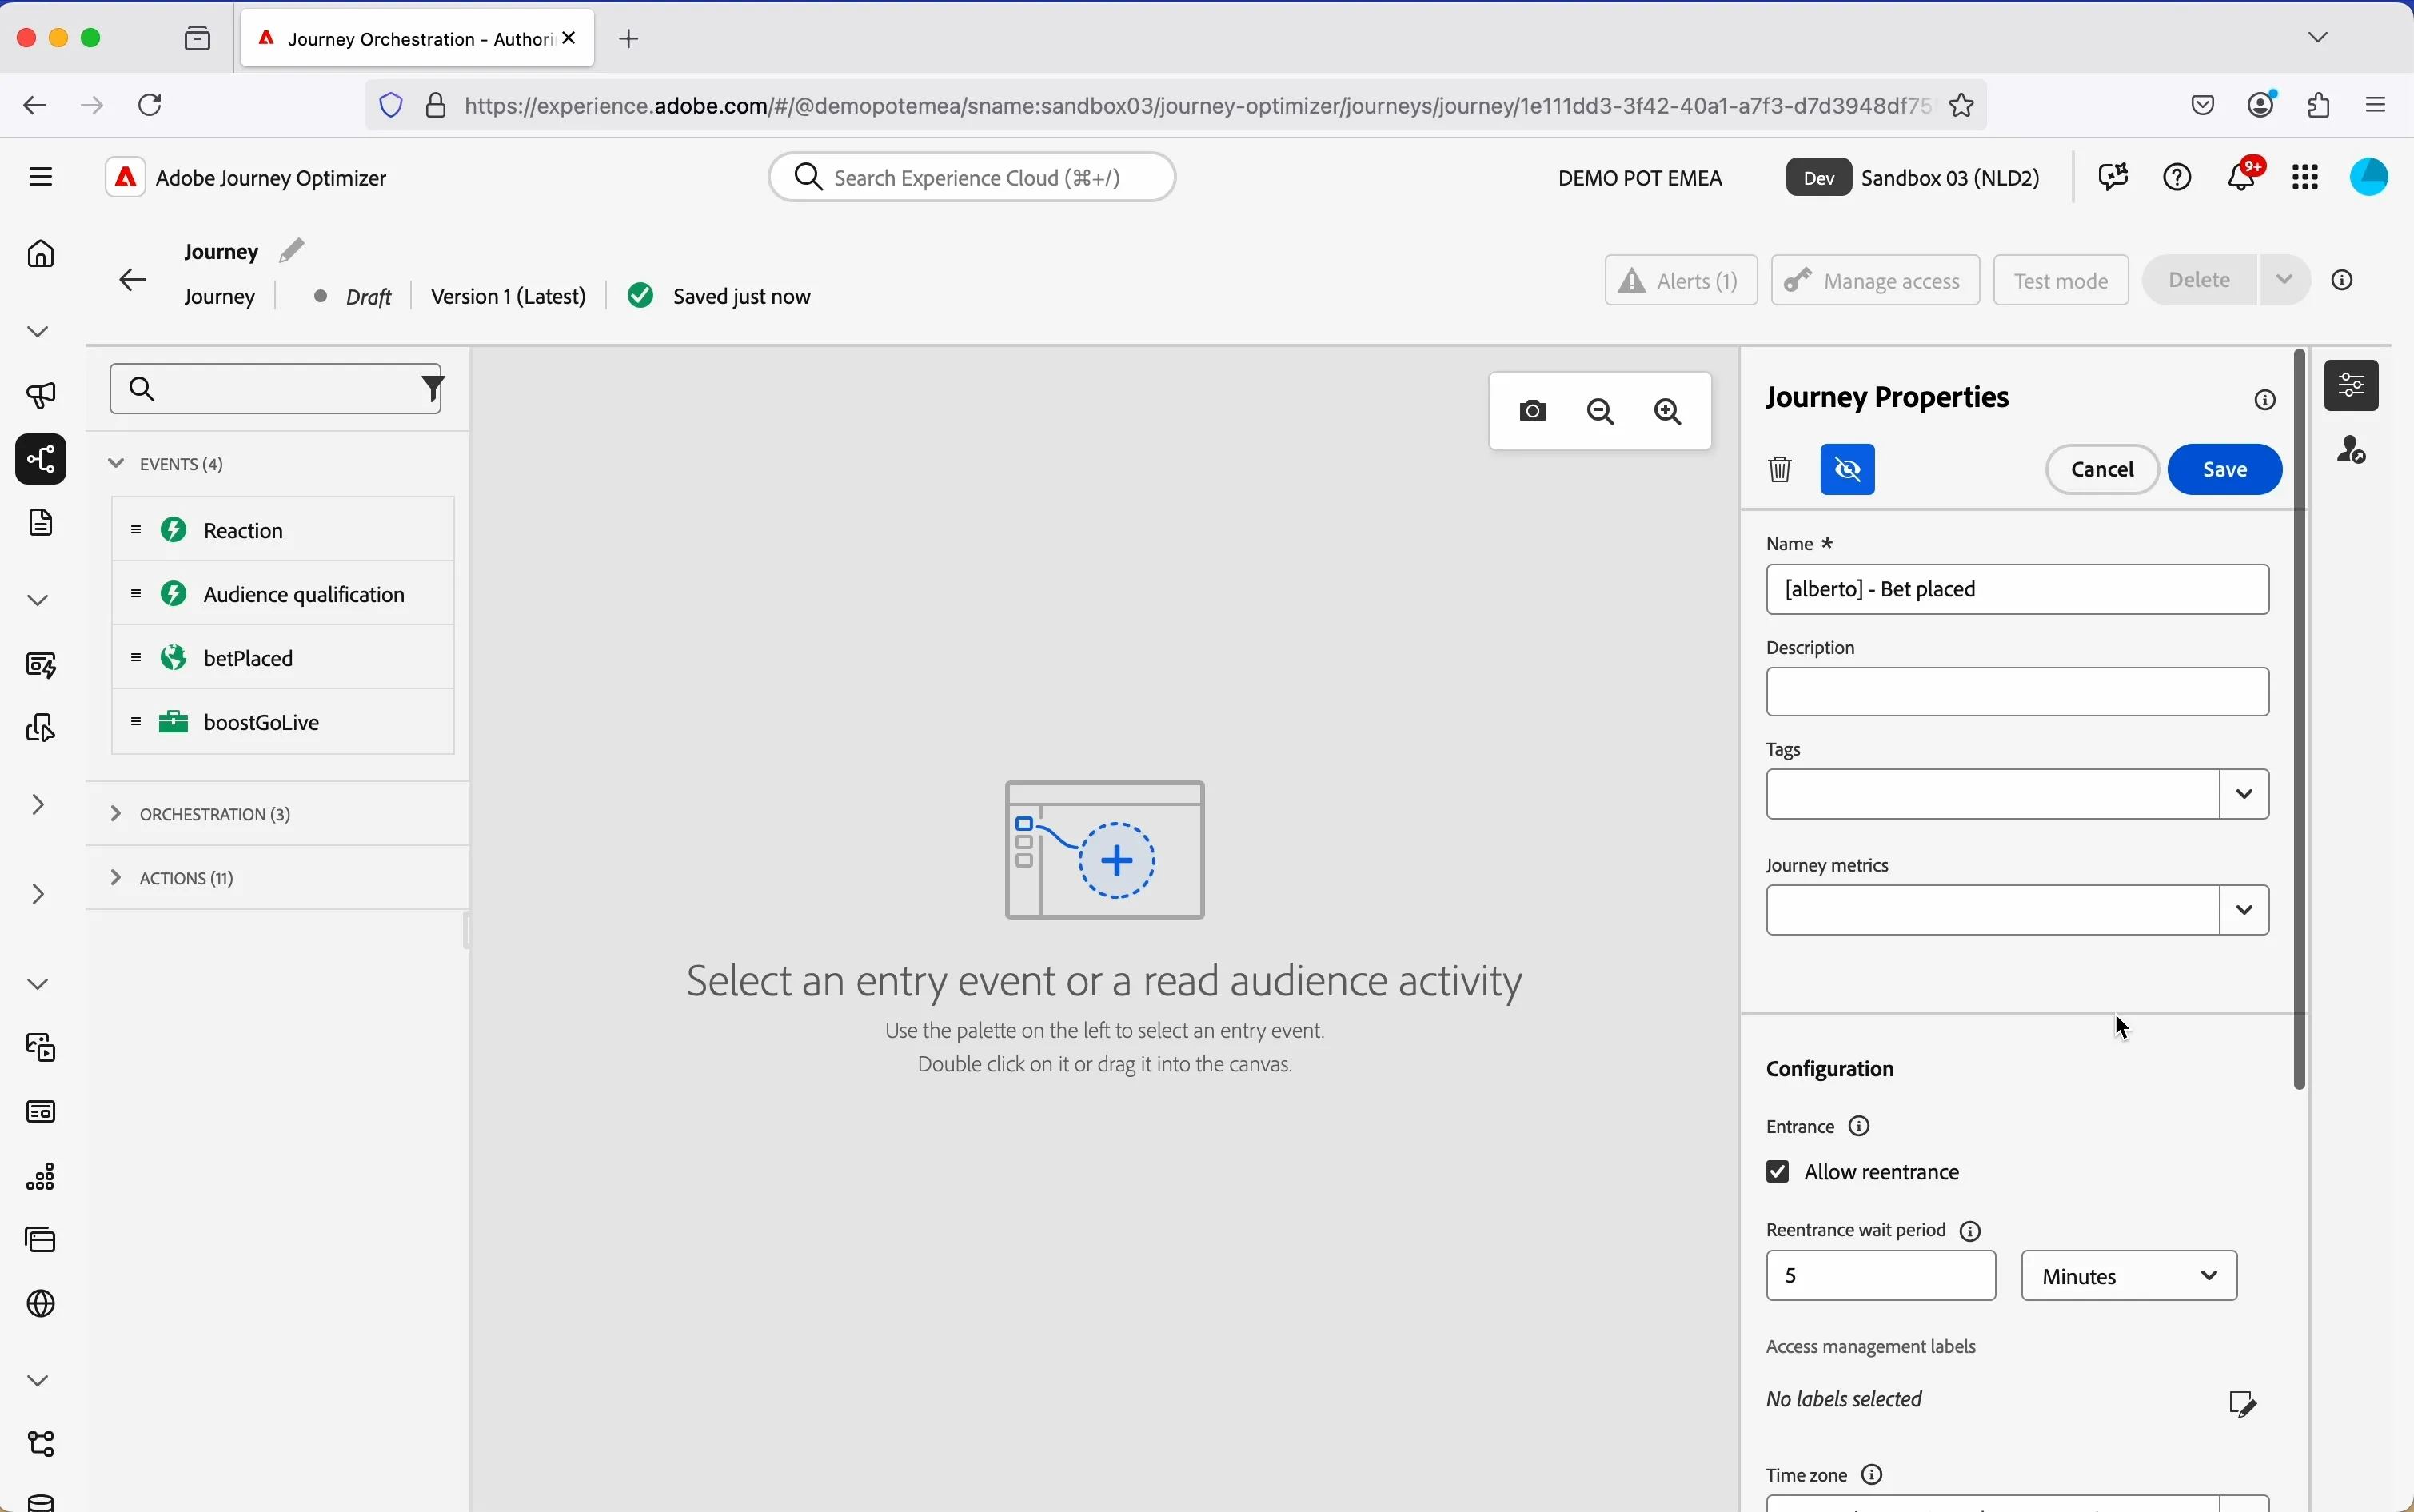Open the Home icon in the sidebar
Image resolution: width=2414 pixels, height=1512 pixels.
(x=41, y=254)
